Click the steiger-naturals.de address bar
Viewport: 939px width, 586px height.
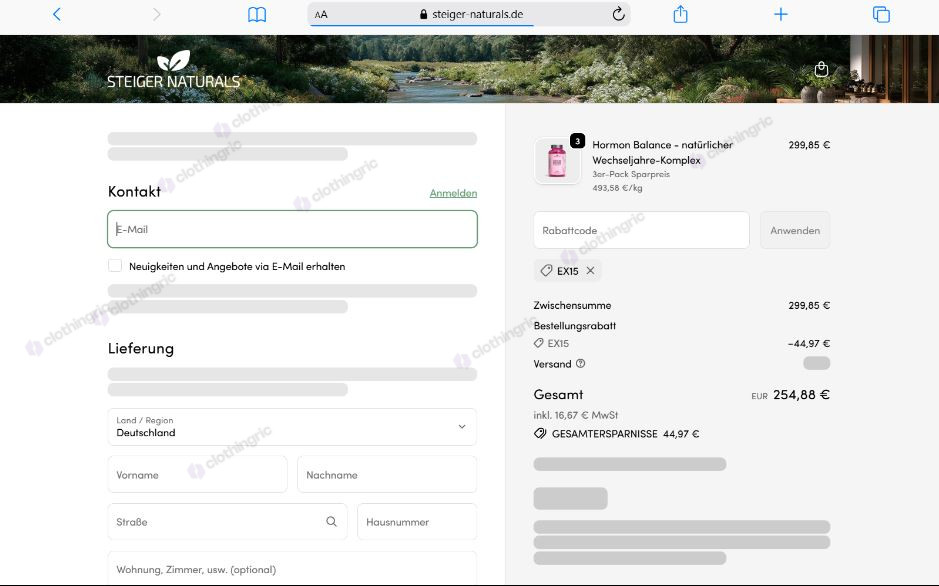[471, 14]
